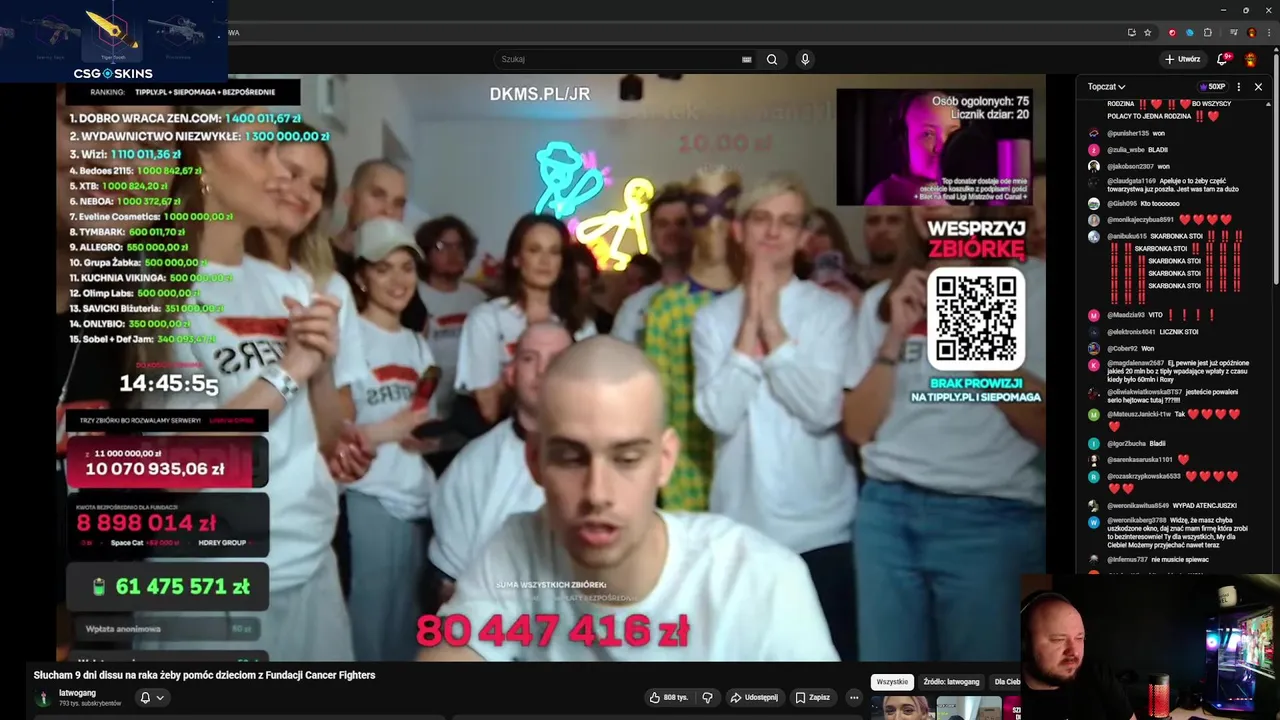Click @MateuszJanicki-t1w Tak message
The height and width of the screenshot is (720, 1280).
(x=1172, y=420)
